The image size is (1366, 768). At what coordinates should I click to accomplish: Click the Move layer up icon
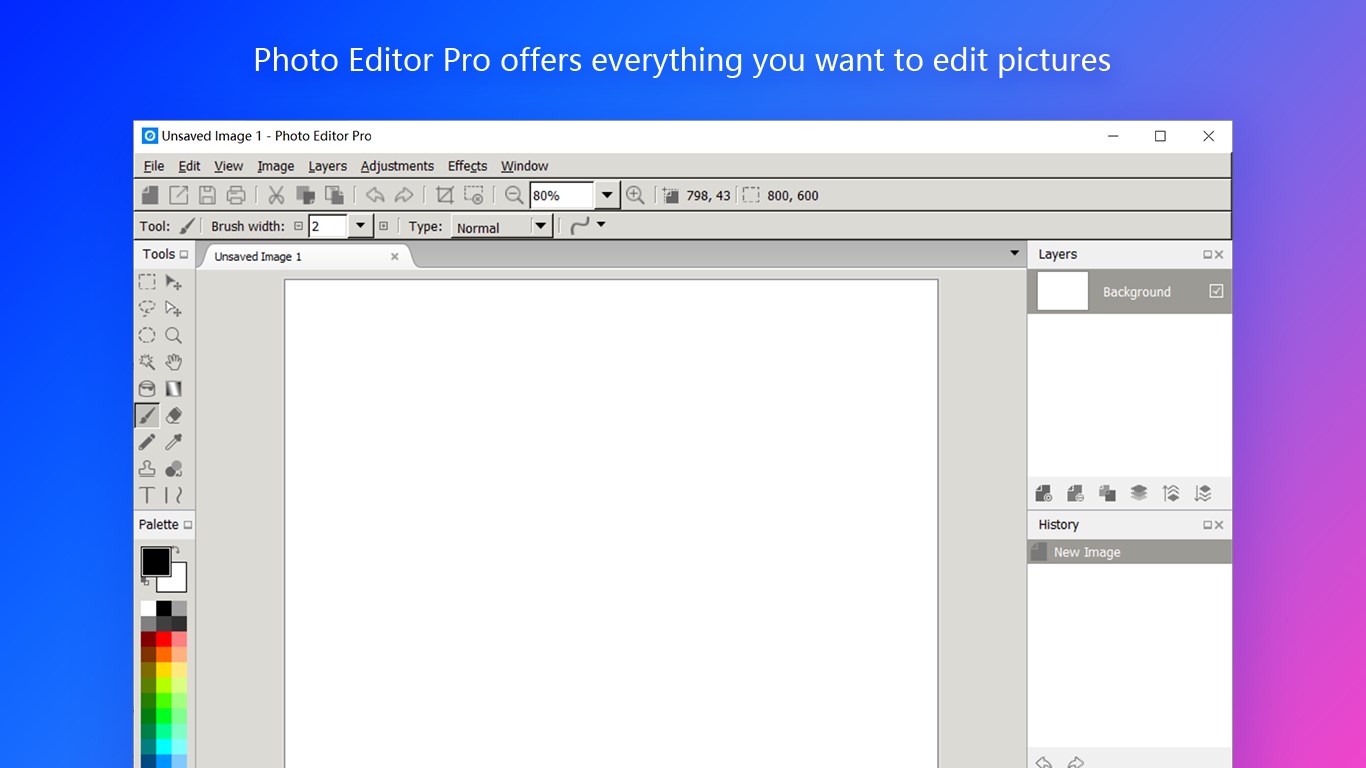click(1171, 493)
